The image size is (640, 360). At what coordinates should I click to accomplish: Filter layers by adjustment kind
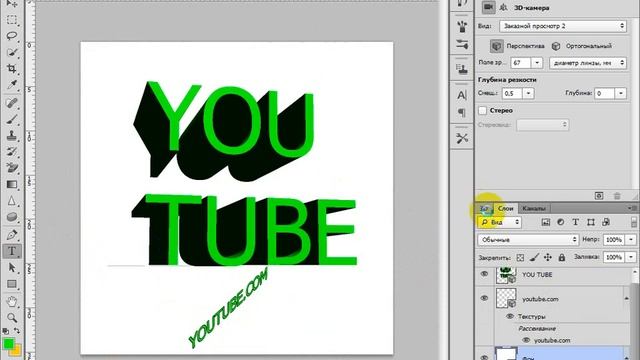click(561, 222)
